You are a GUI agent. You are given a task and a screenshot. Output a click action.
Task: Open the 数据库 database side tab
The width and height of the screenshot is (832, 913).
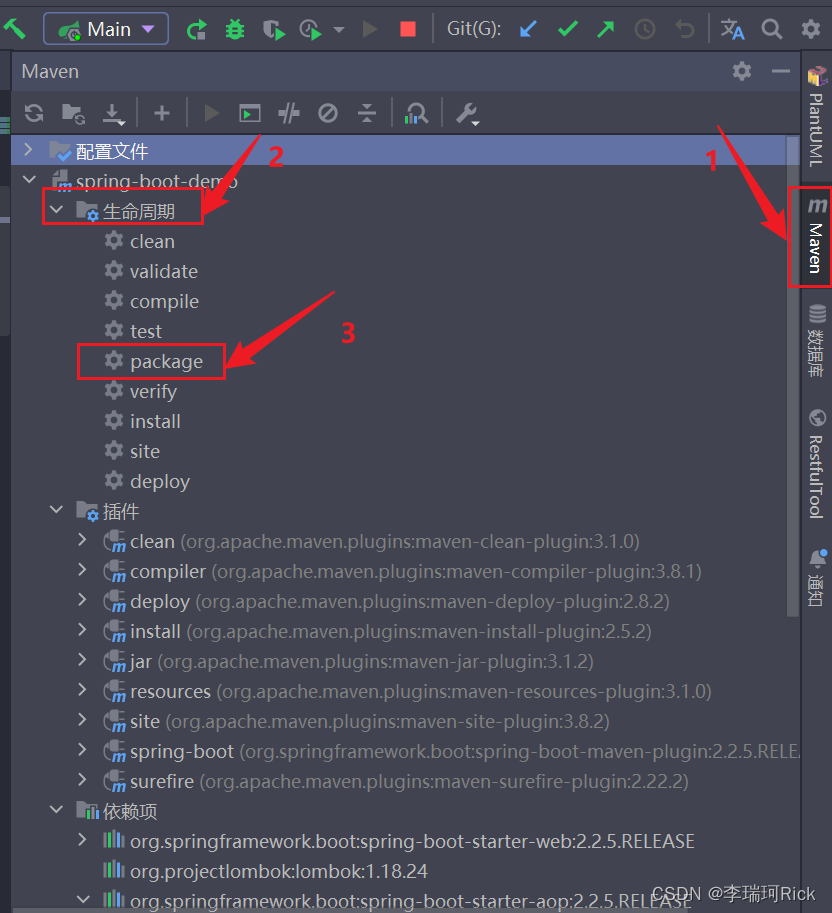[x=817, y=341]
